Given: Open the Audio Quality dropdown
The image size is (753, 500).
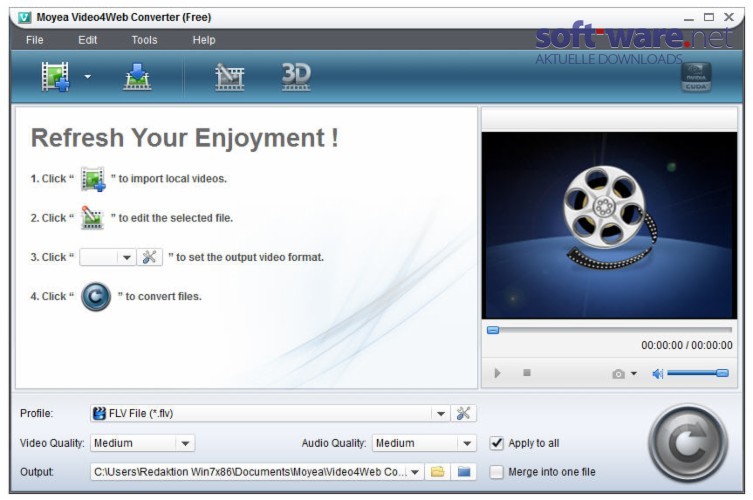Looking at the screenshot, I should point(425,443).
